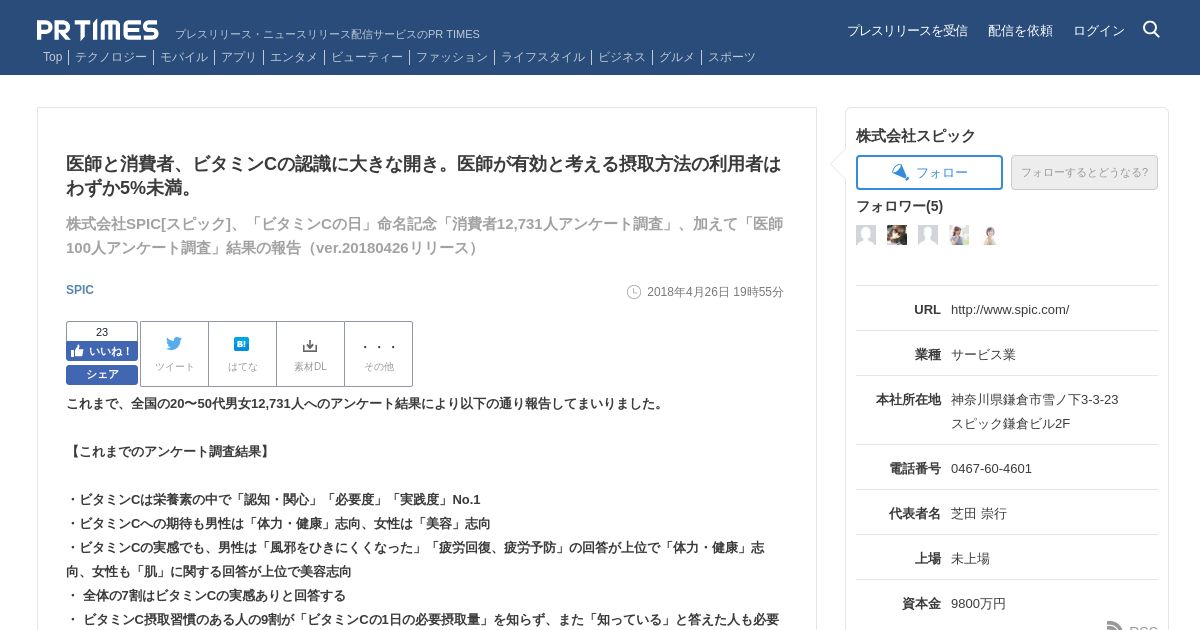Image resolution: width=1200 pixels, height=630 pixels.
Task: Click the article subtitle starting 株式会社SPIC[スピック]
Action: pyautogui.click(x=425, y=236)
